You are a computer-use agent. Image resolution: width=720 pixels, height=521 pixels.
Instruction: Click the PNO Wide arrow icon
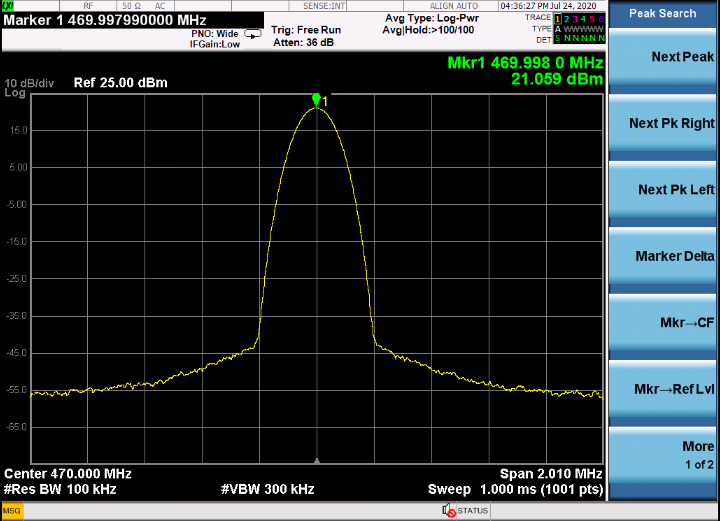tap(253, 34)
